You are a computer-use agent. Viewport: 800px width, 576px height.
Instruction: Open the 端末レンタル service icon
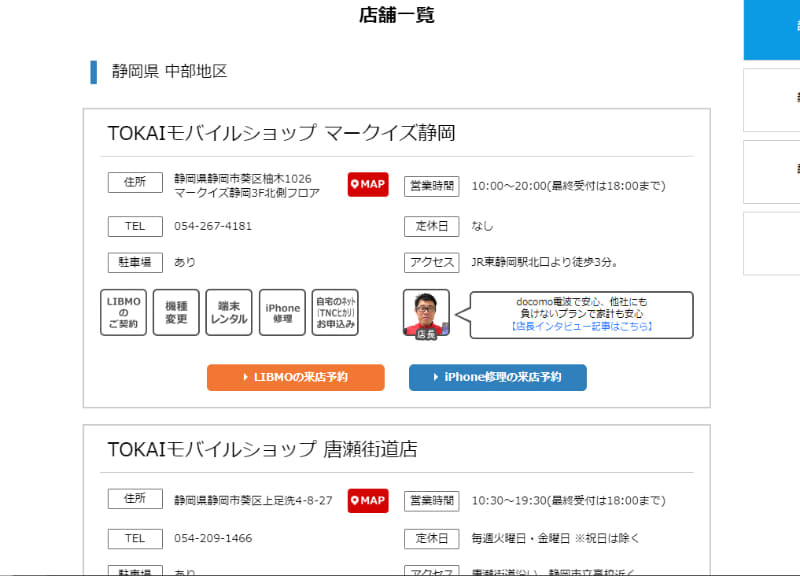[229, 312]
